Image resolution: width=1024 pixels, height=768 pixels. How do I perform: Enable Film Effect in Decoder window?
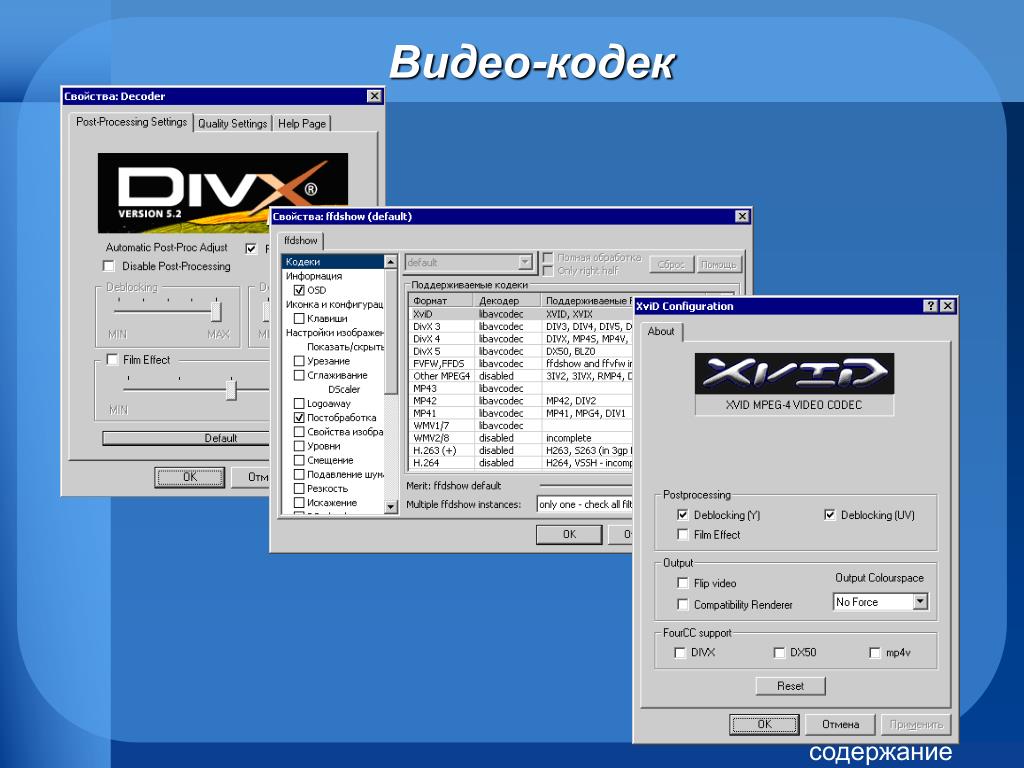[112, 360]
